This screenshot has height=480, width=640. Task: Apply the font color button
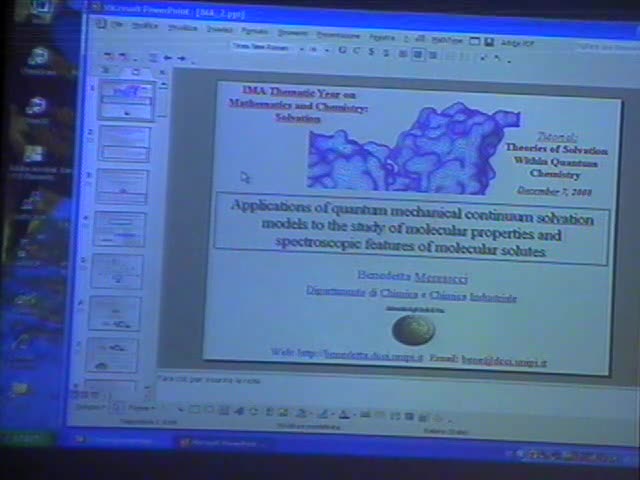[344, 415]
